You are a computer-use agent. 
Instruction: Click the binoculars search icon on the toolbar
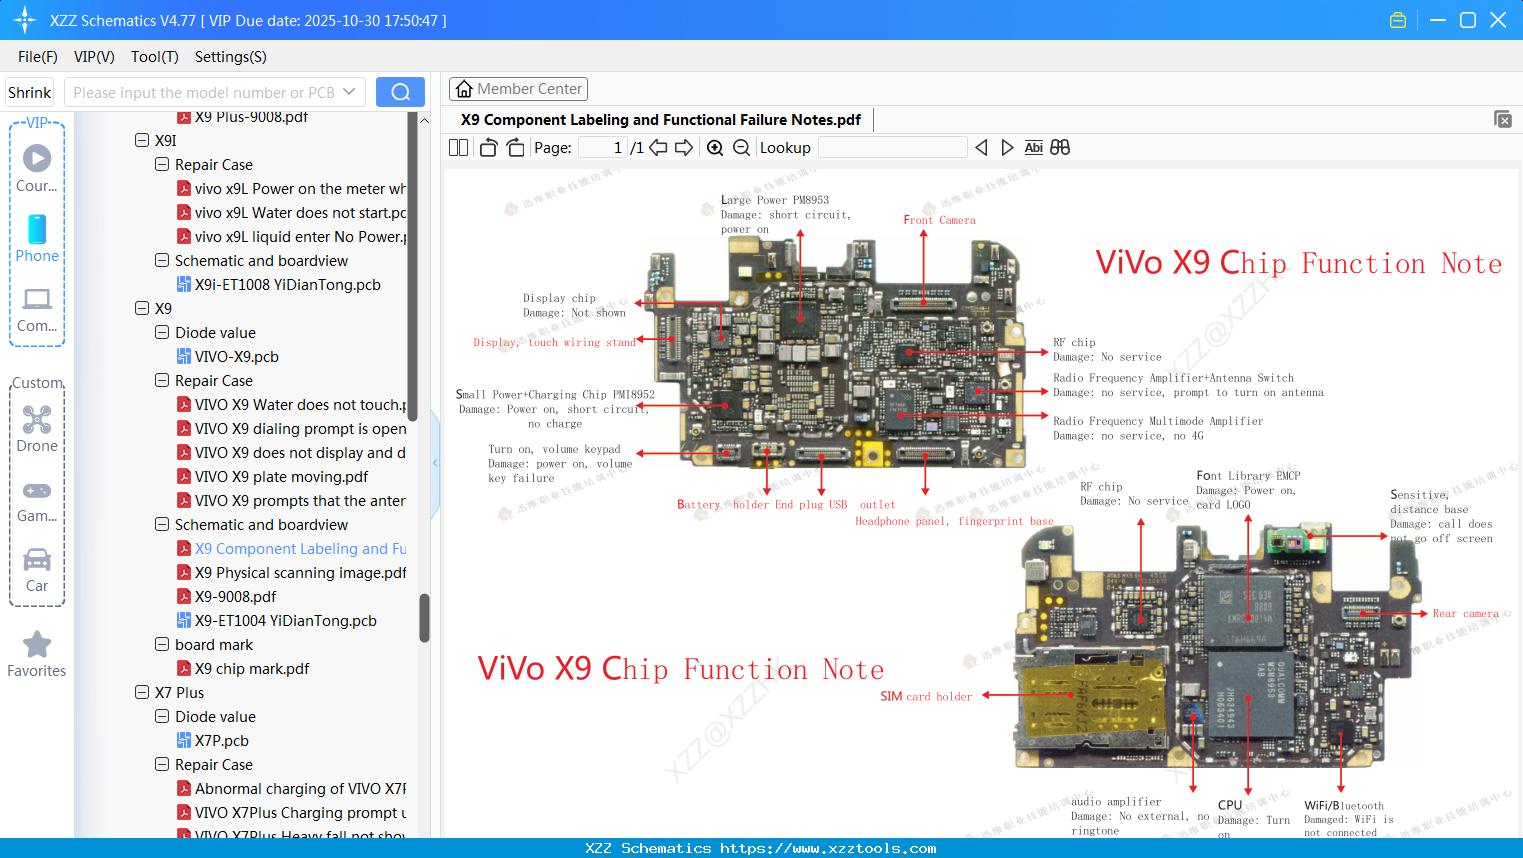[1060, 147]
